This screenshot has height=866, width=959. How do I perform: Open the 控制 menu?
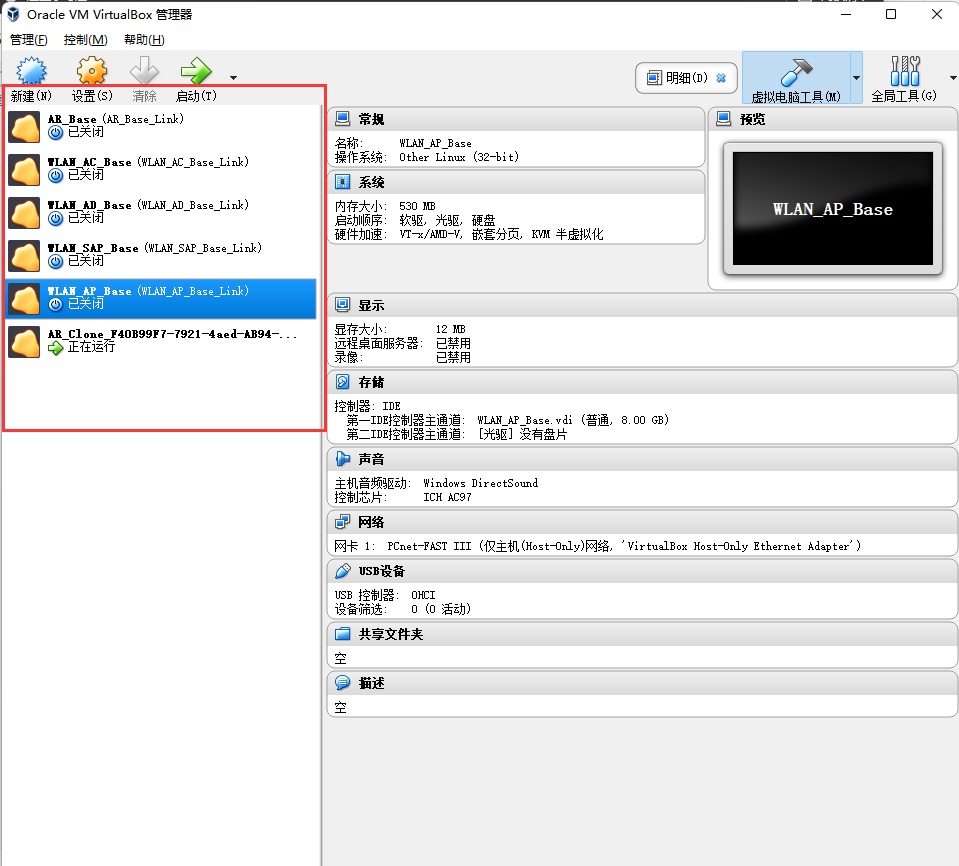click(x=85, y=39)
